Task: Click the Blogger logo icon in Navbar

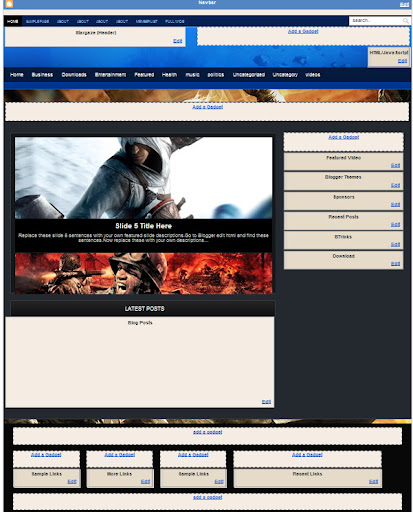Action: coord(9,4)
